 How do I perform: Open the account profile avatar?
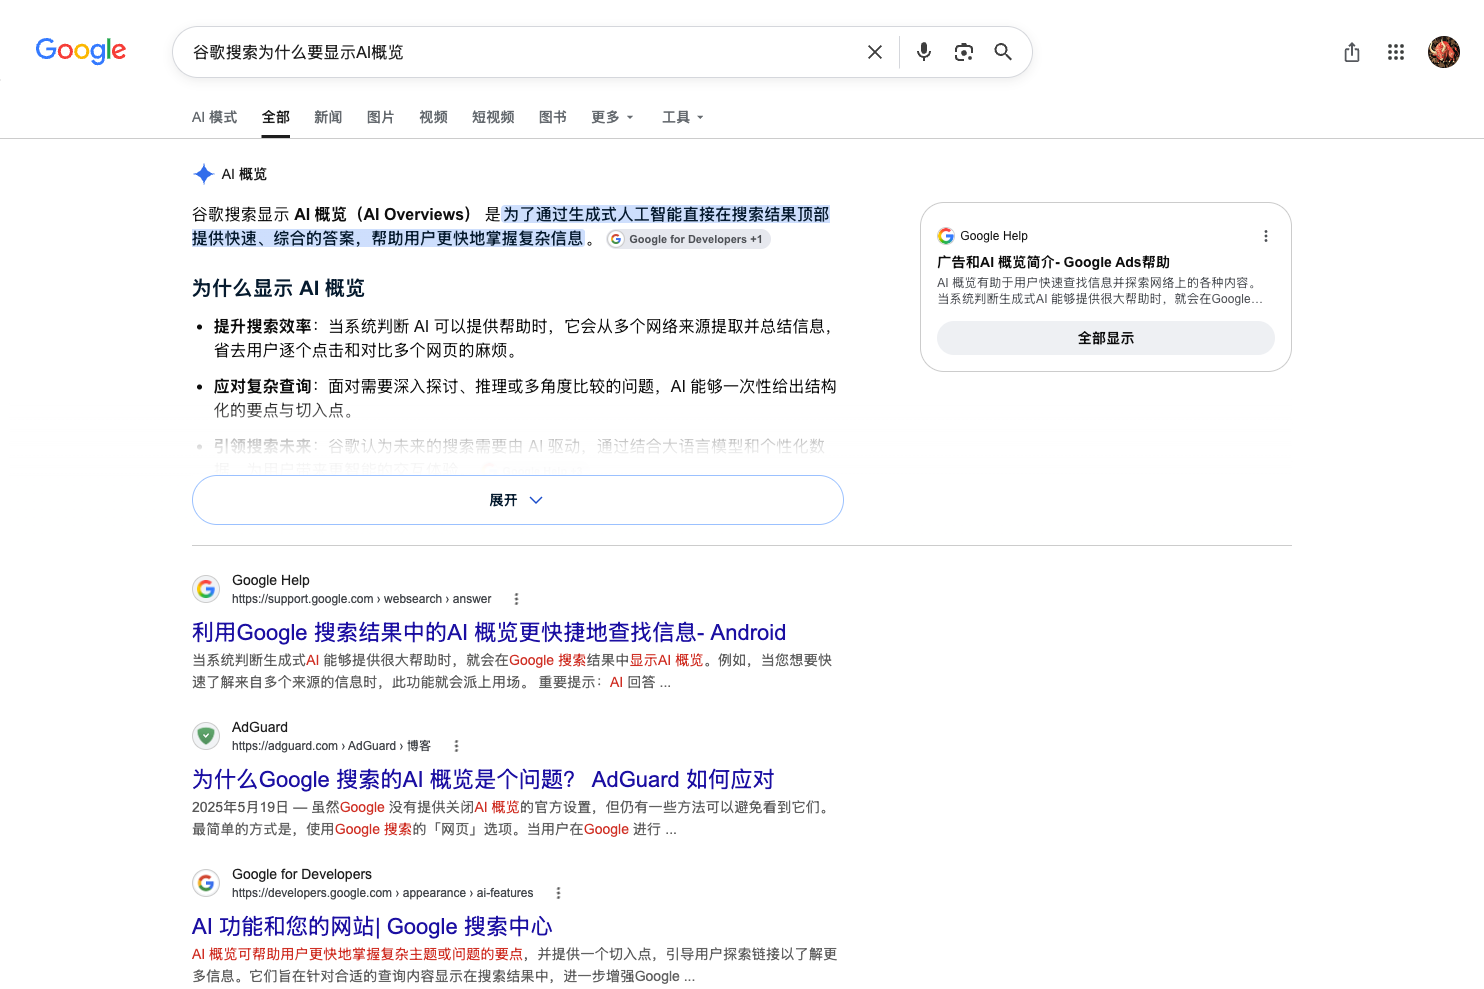coord(1444,52)
